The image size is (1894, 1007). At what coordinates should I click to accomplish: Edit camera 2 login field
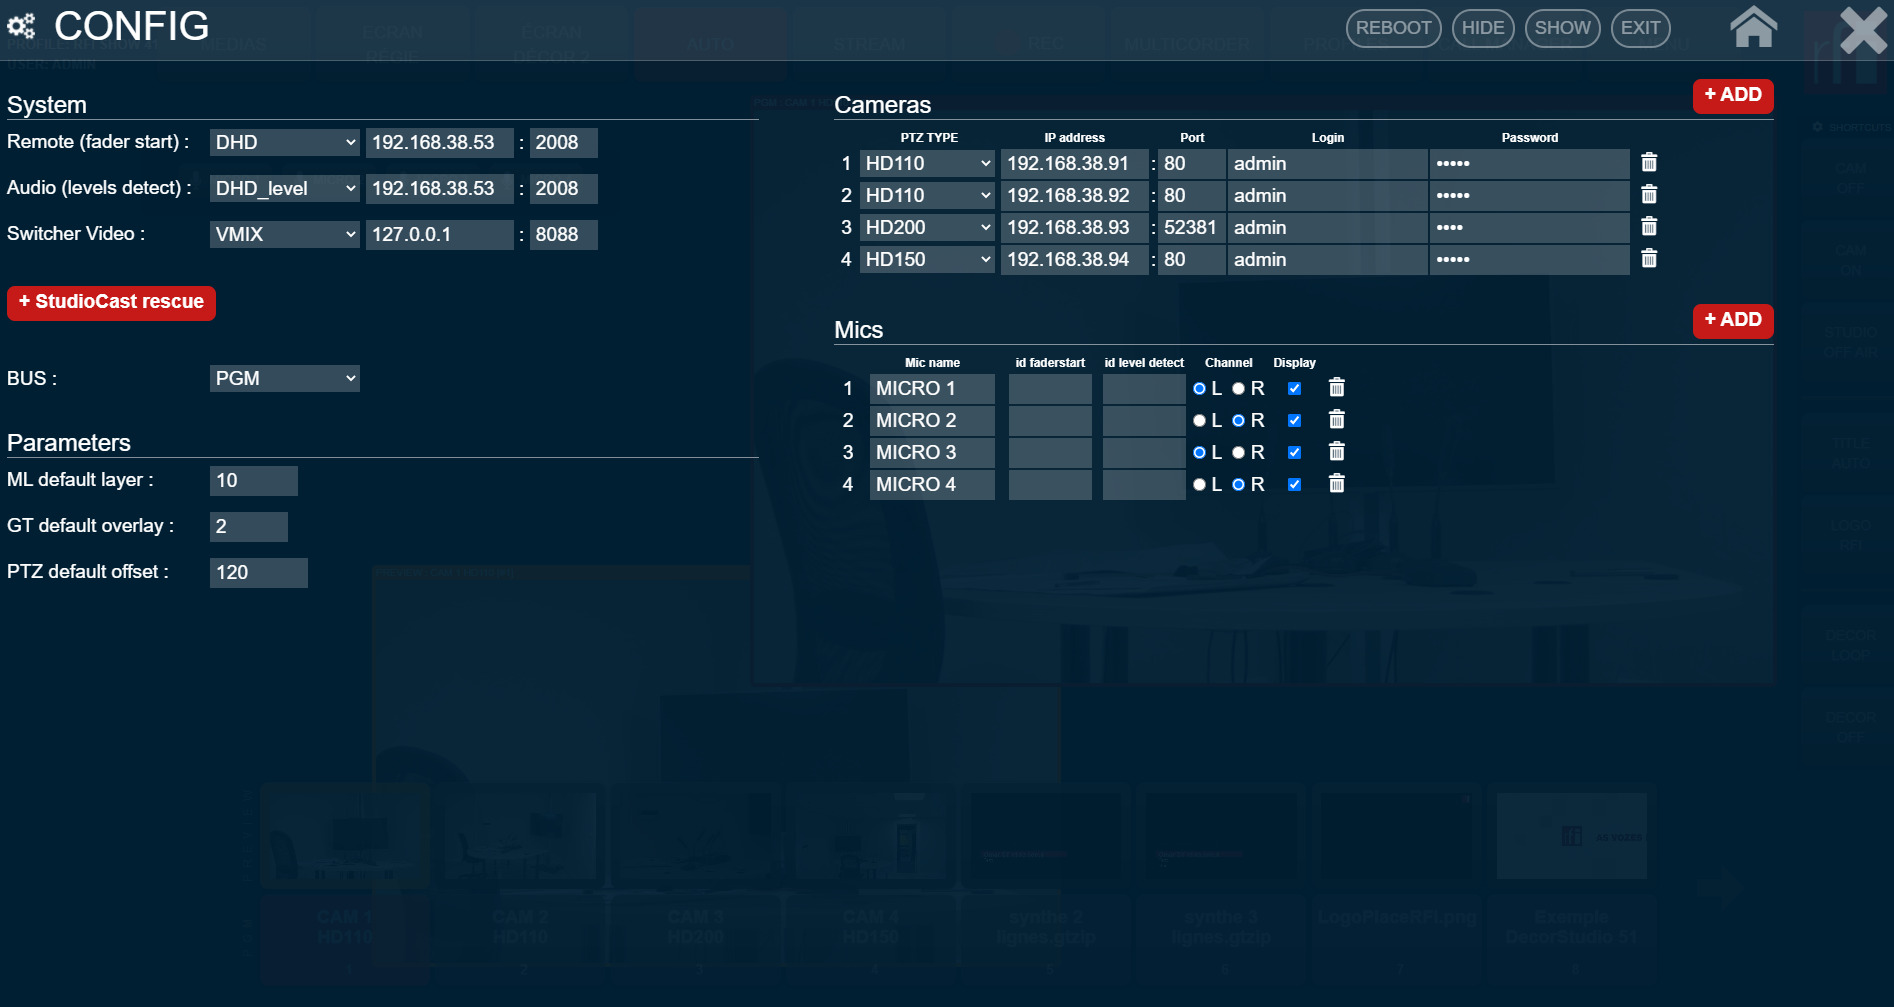point(1327,195)
